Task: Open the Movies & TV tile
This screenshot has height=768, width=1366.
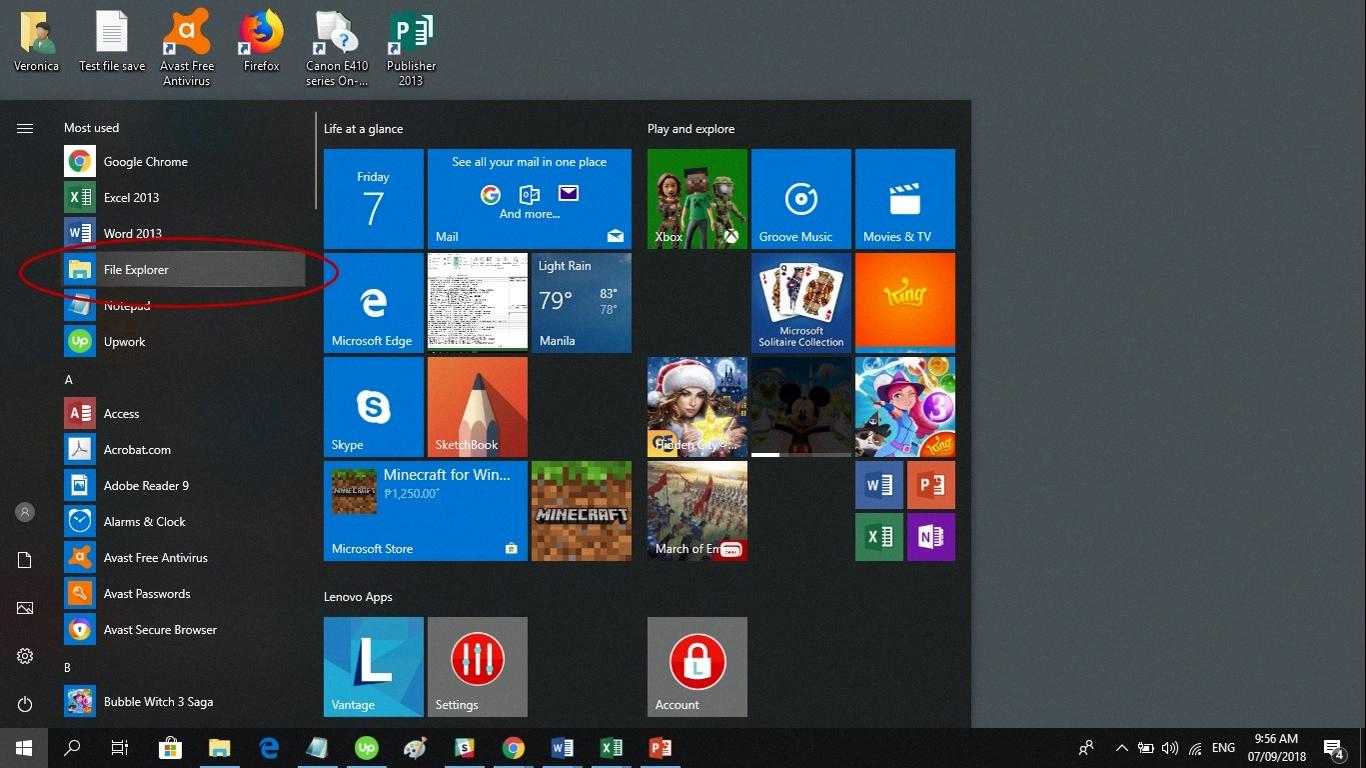Action: pyautogui.click(x=905, y=199)
